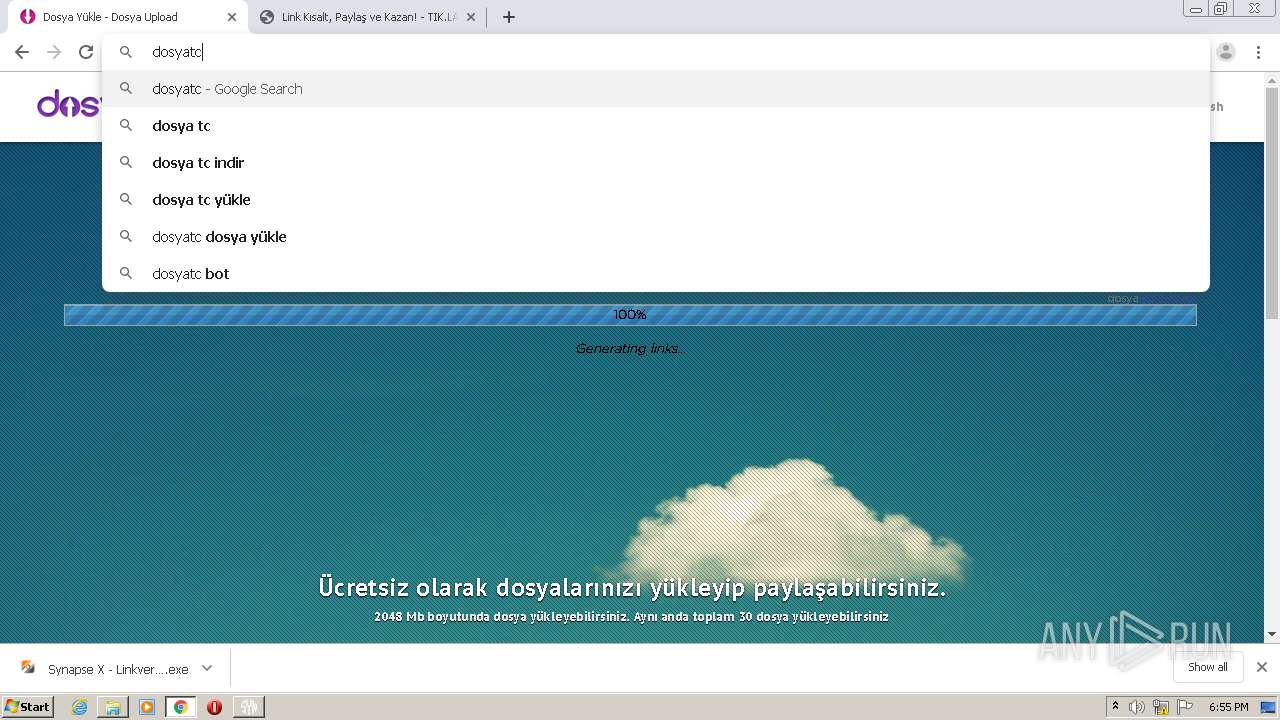The height and width of the screenshot is (720, 1280).
Task: Show hidden system tray icons arrow
Action: (1115, 707)
